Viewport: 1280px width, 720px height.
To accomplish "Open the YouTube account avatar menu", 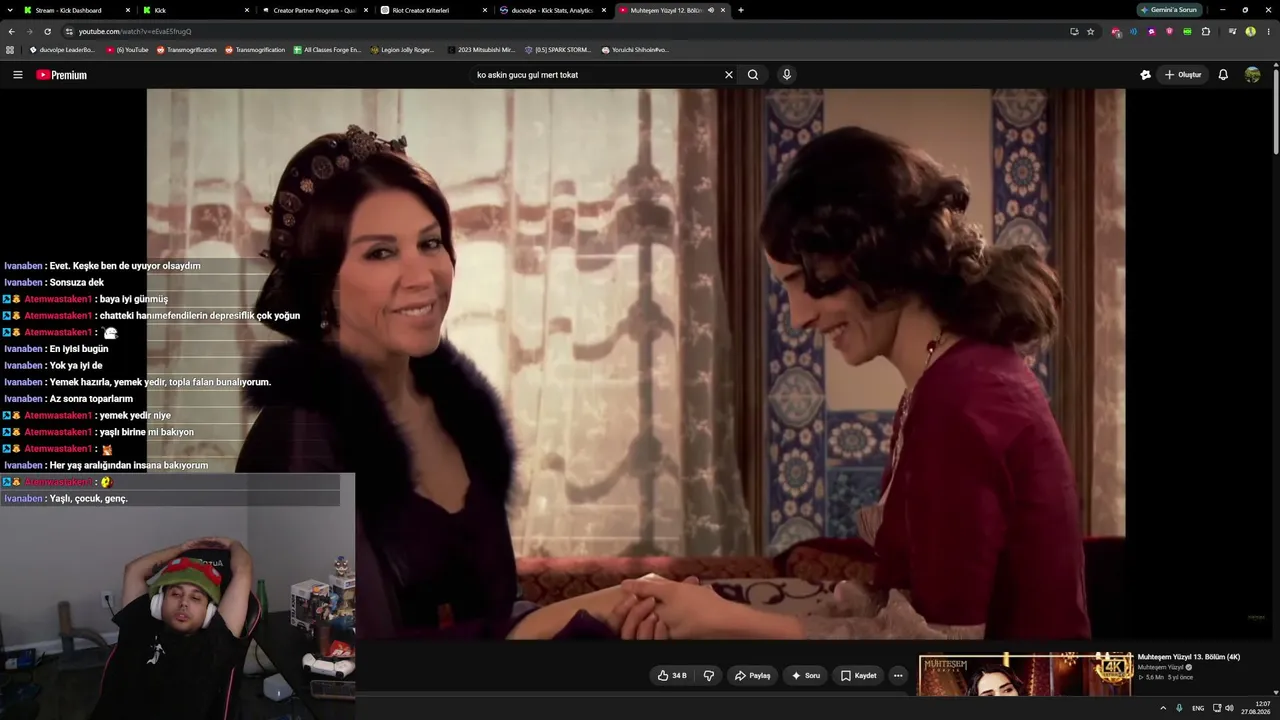I will 1252,75.
